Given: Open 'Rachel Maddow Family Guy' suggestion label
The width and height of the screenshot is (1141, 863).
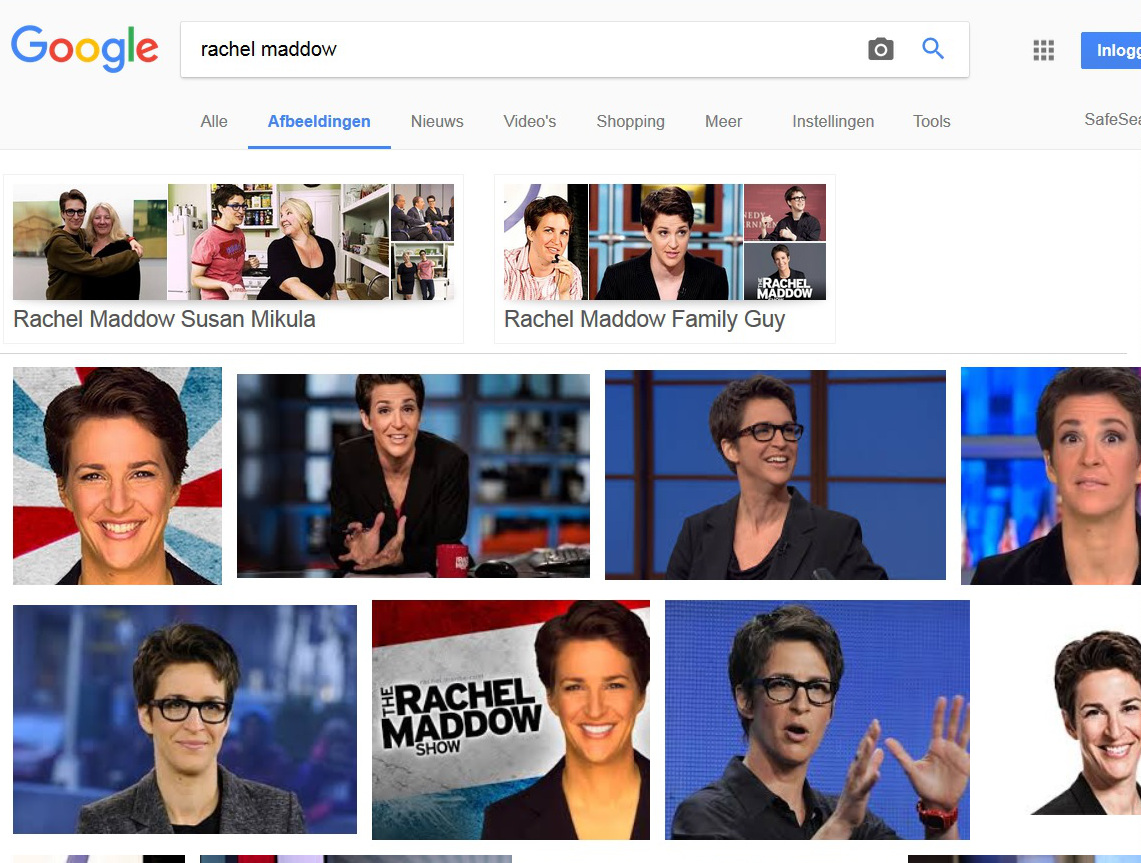Looking at the screenshot, I should click(x=645, y=319).
